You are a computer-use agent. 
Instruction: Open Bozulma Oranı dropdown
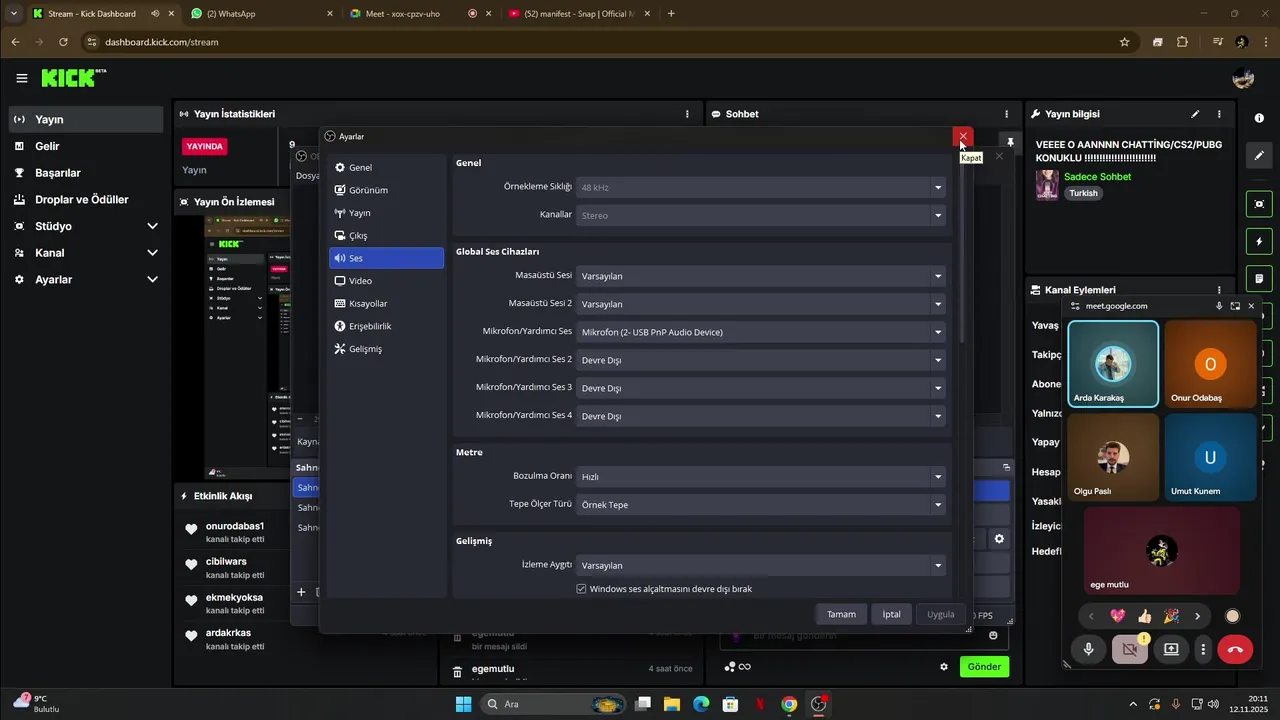pos(760,477)
